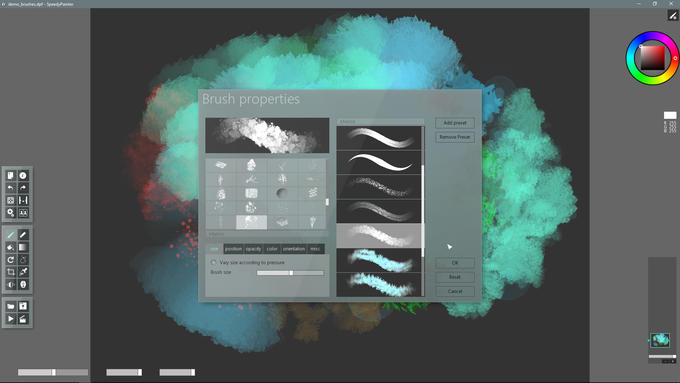The width and height of the screenshot is (680, 383).
Task: Select the bottom cyan spiky stroke preset
Action: click(379, 285)
